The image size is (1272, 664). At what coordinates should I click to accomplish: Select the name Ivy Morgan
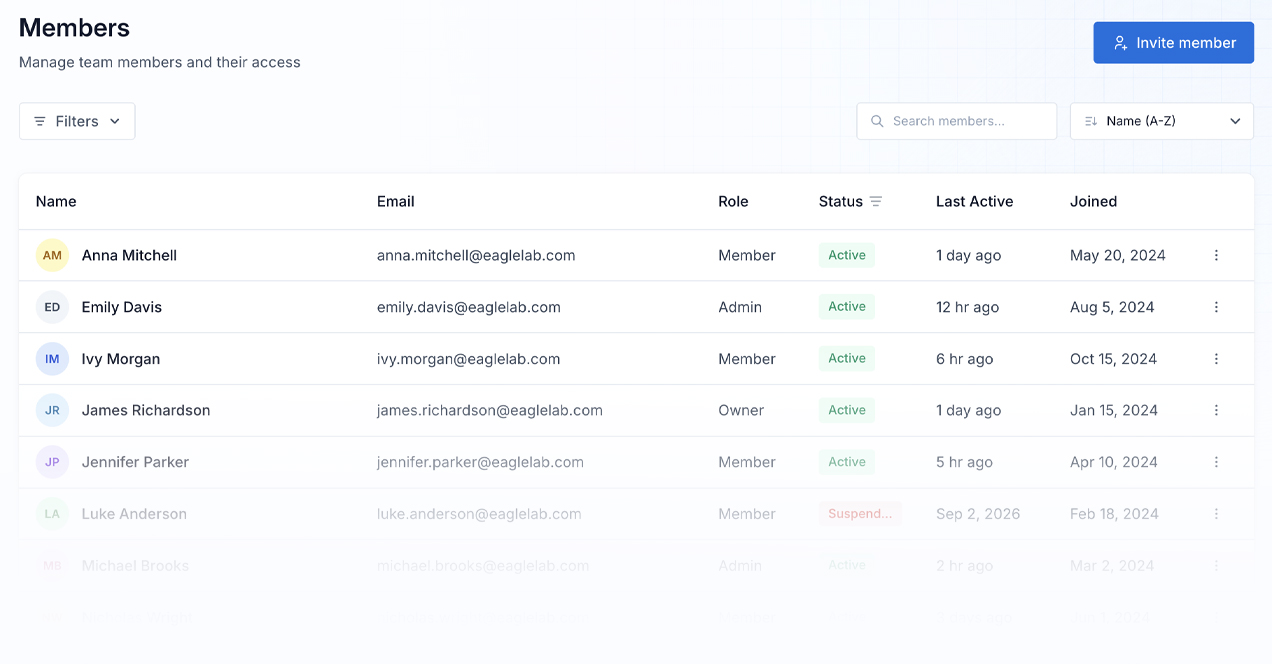coord(121,359)
